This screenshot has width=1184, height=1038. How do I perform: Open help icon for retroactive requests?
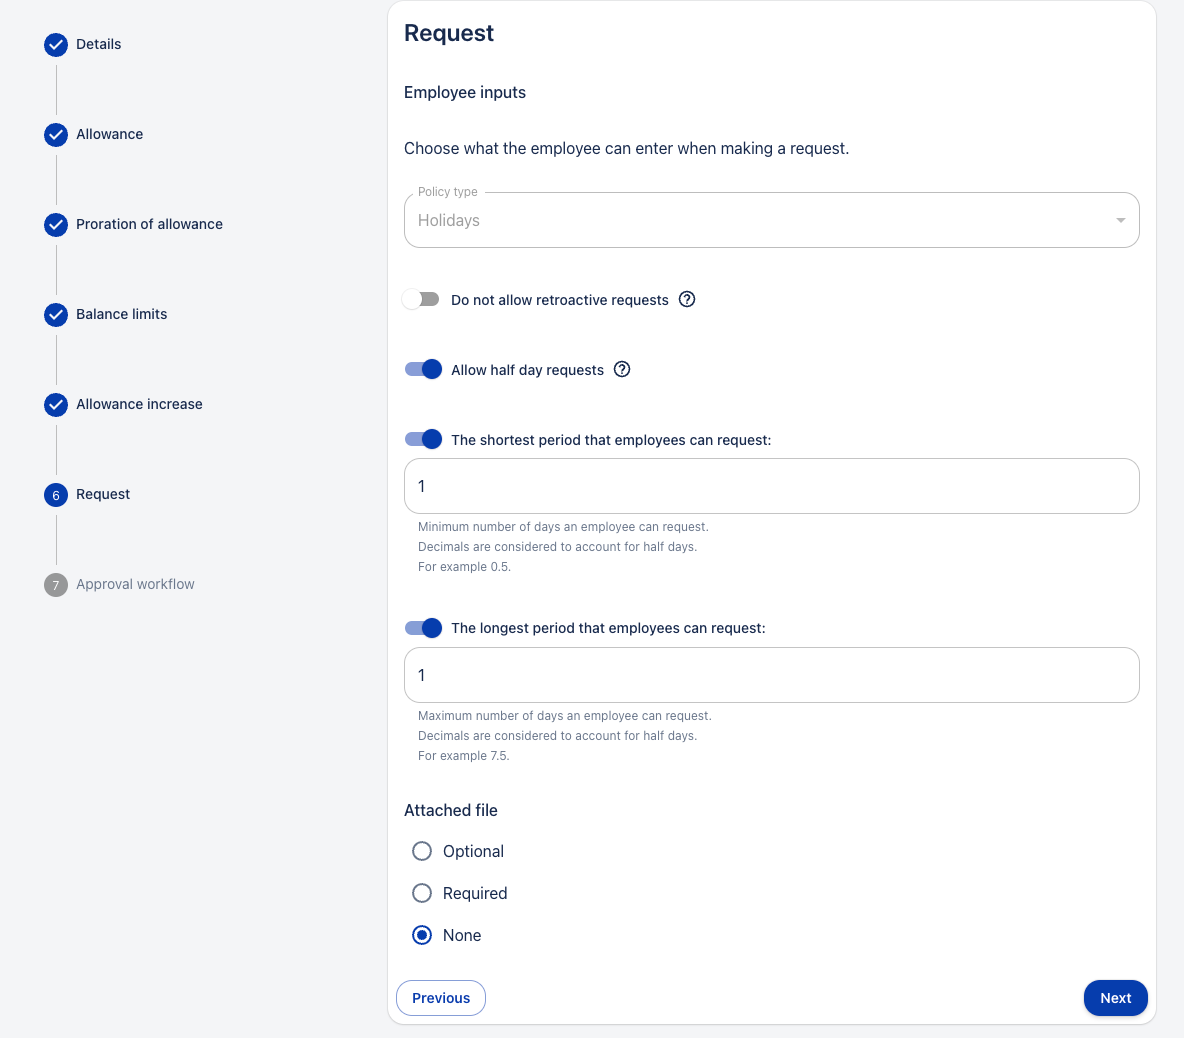tap(687, 299)
